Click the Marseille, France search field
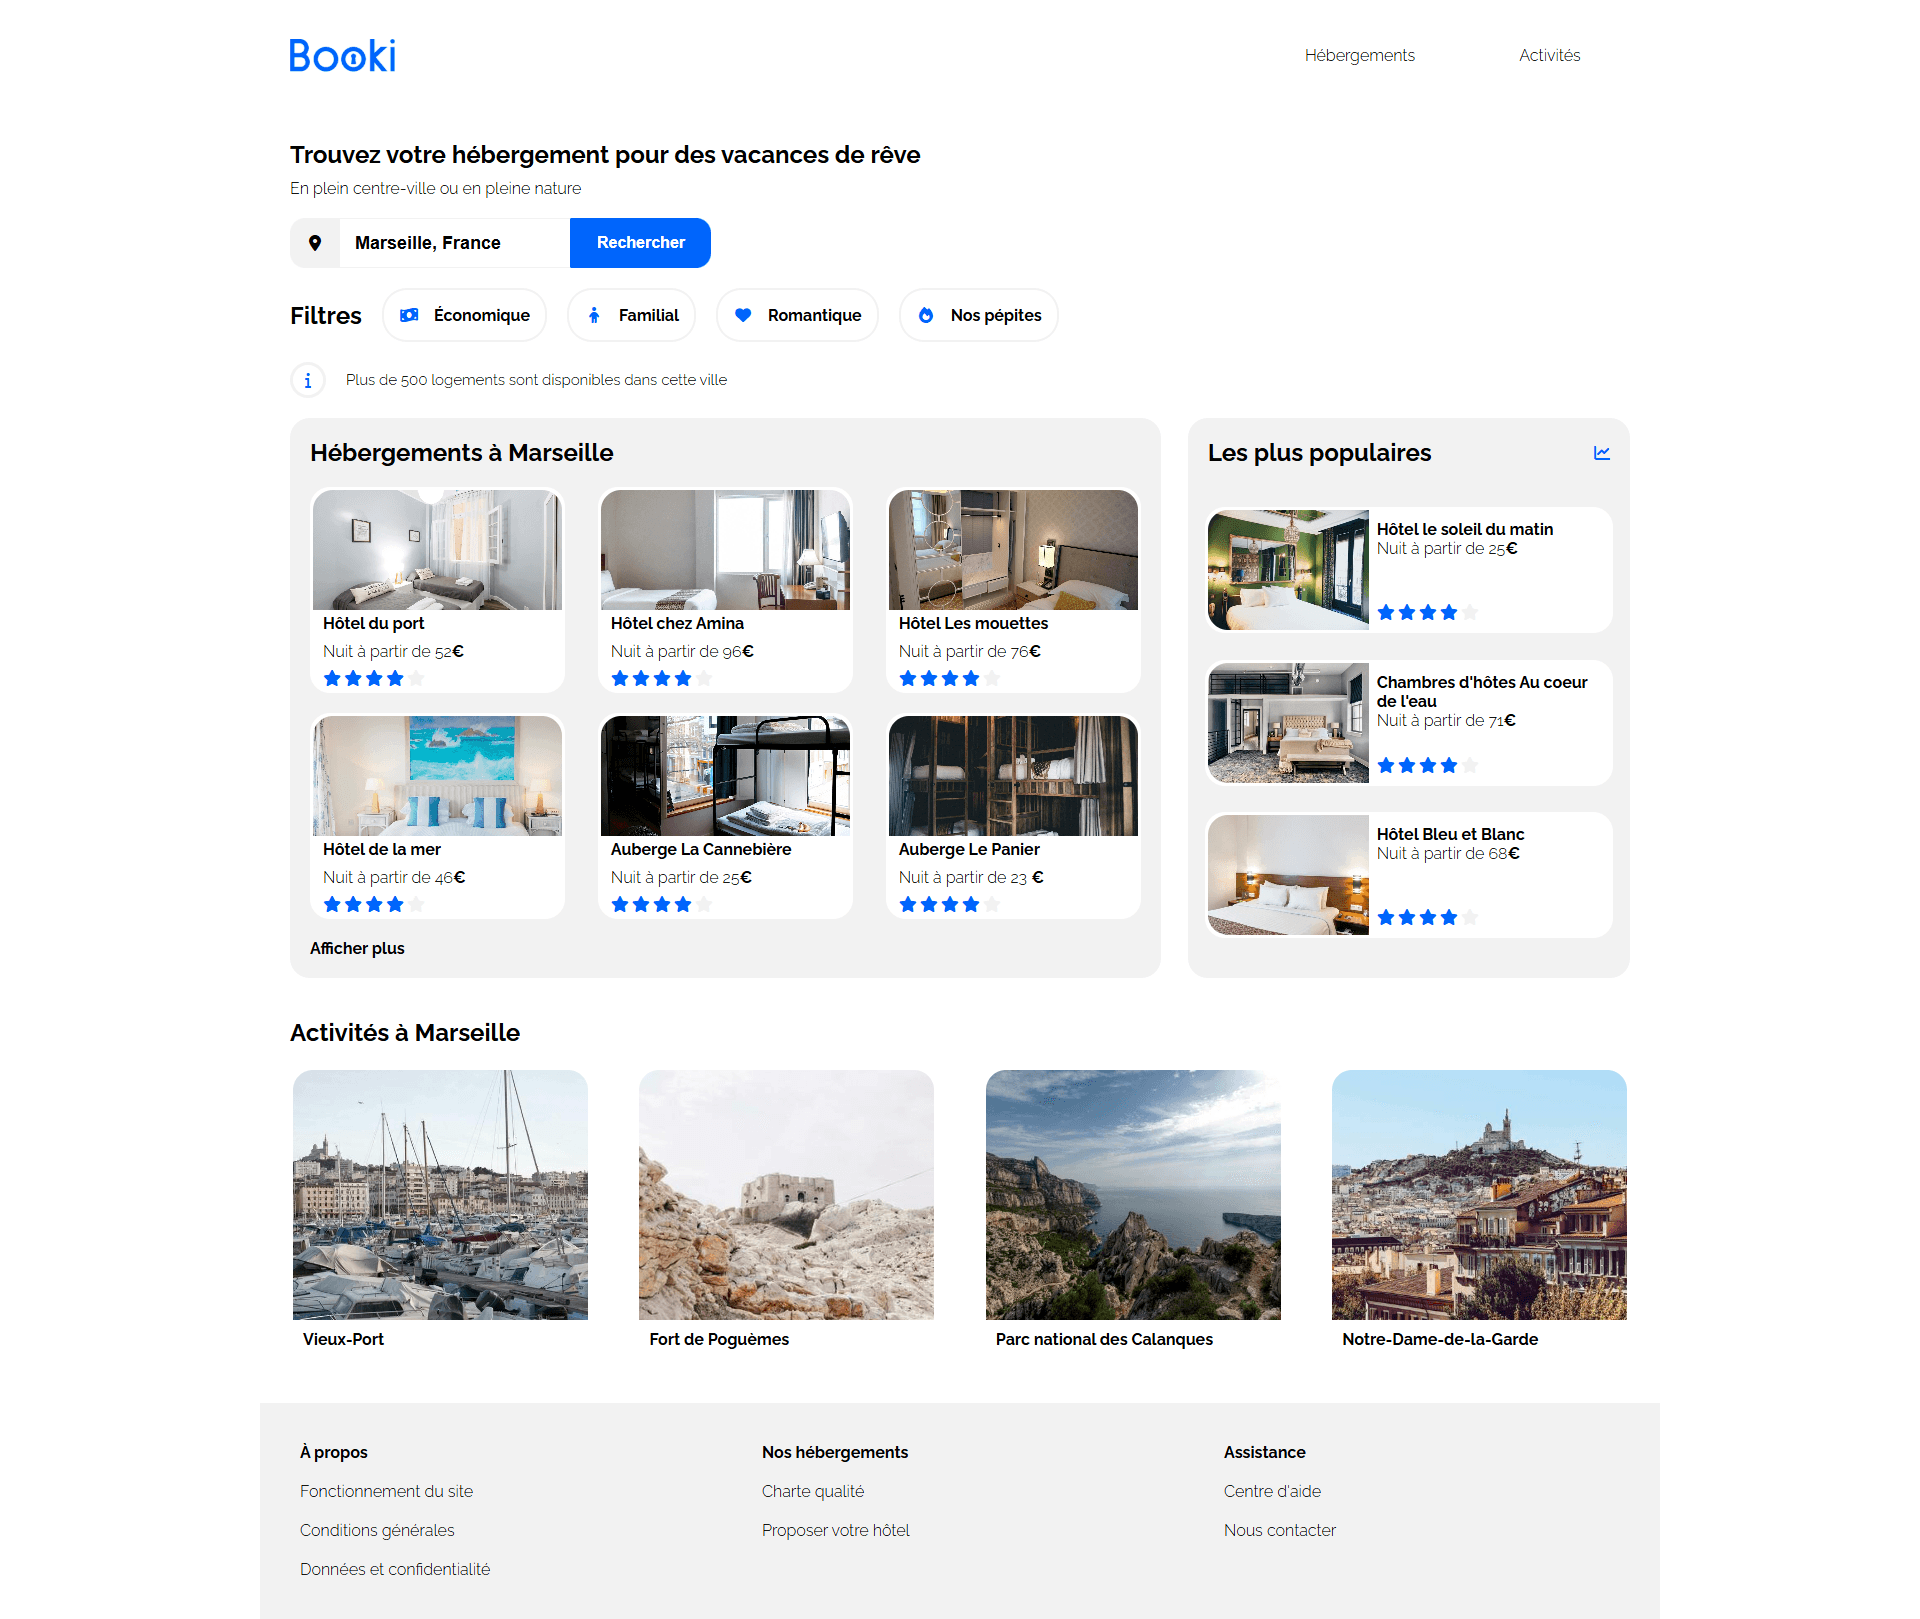 pos(454,243)
